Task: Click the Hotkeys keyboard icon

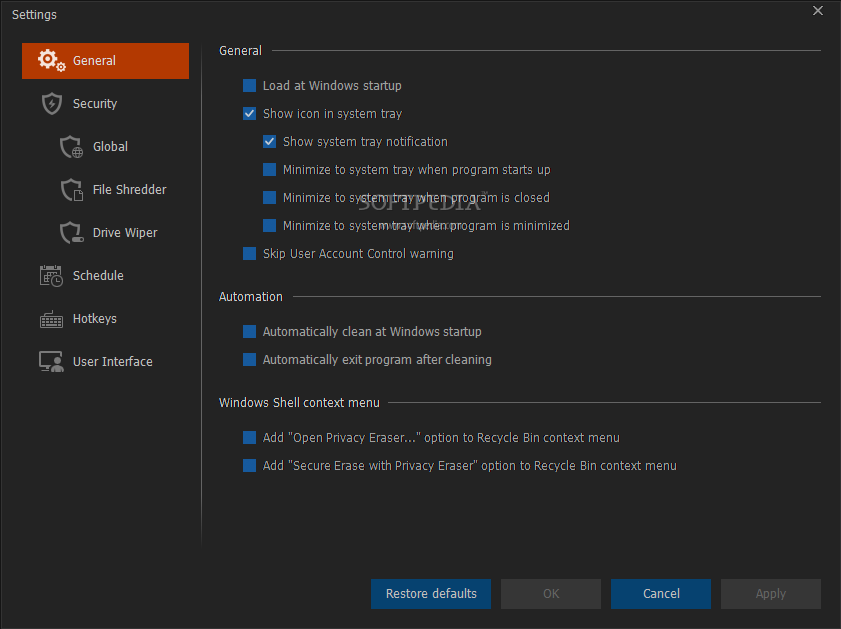Action: 51,319
